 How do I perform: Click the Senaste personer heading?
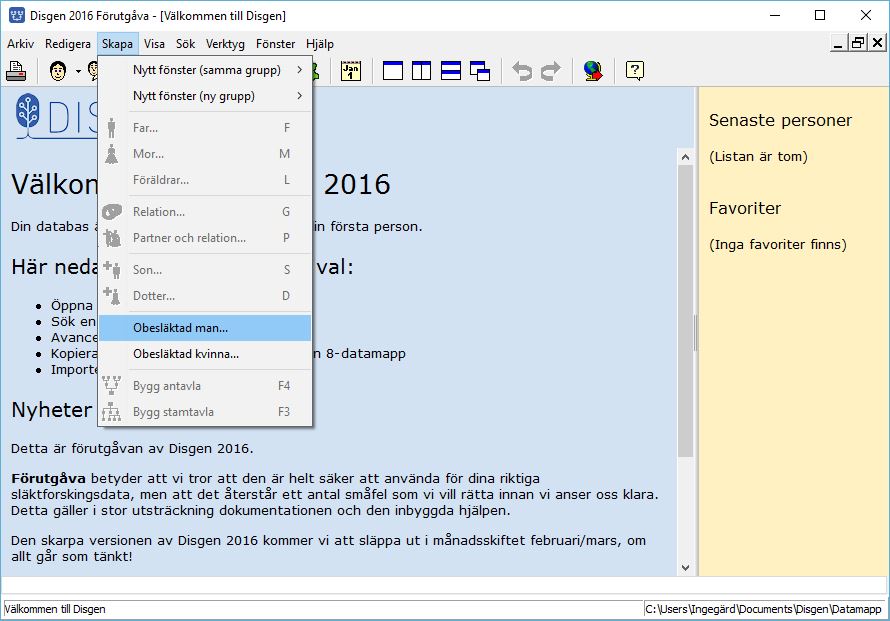[x=780, y=120]
